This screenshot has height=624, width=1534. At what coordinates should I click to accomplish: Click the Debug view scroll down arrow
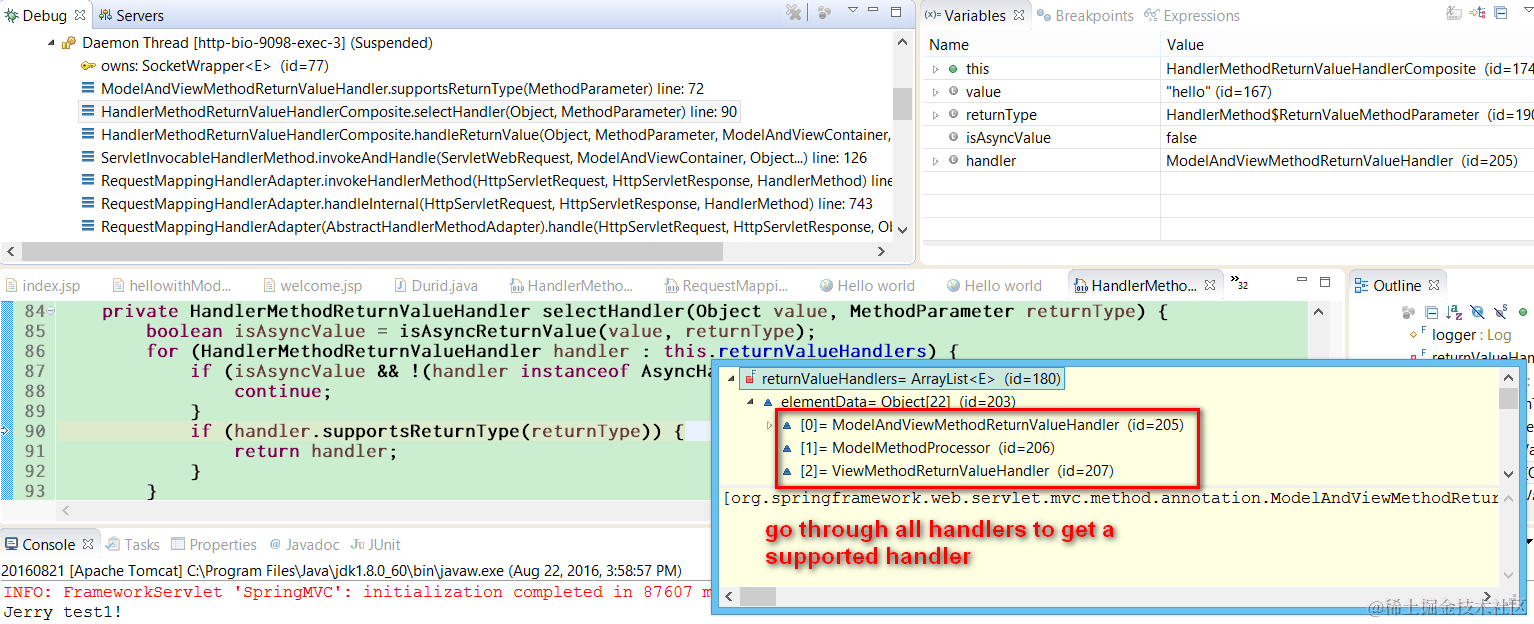(x=903, y=229)
